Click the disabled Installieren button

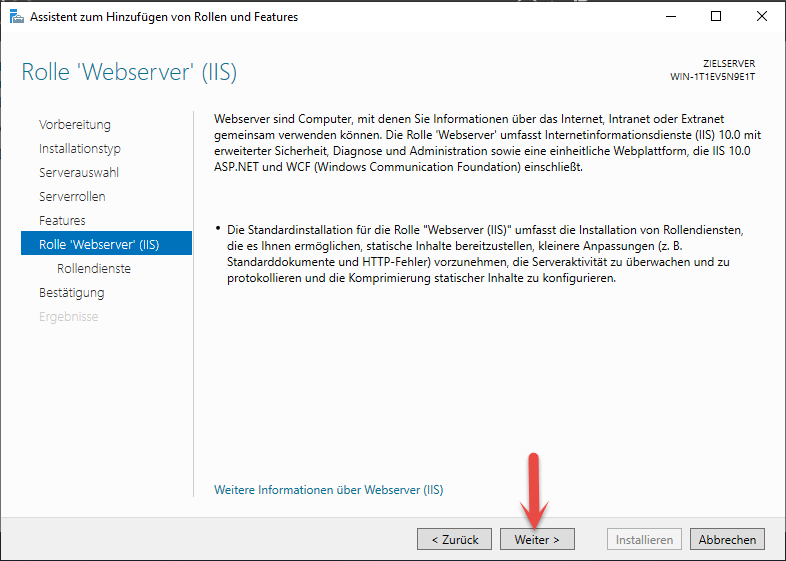point(644,539)
